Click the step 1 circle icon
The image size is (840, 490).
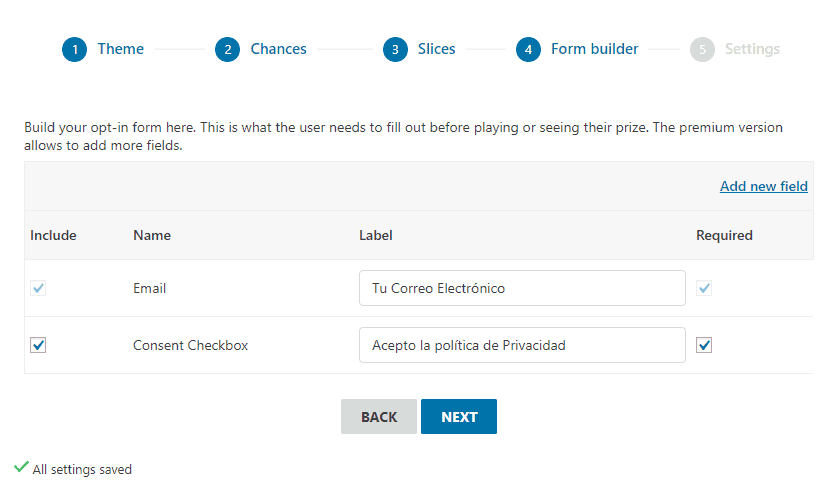(x=74, y=49)
